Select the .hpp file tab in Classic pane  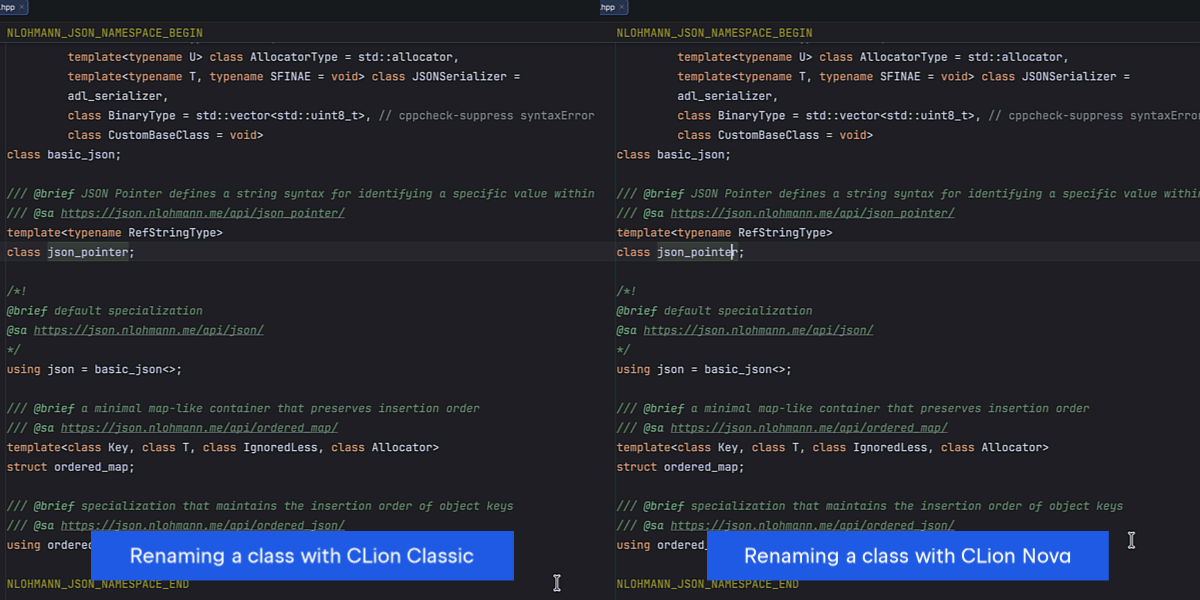tap(8, 7)
